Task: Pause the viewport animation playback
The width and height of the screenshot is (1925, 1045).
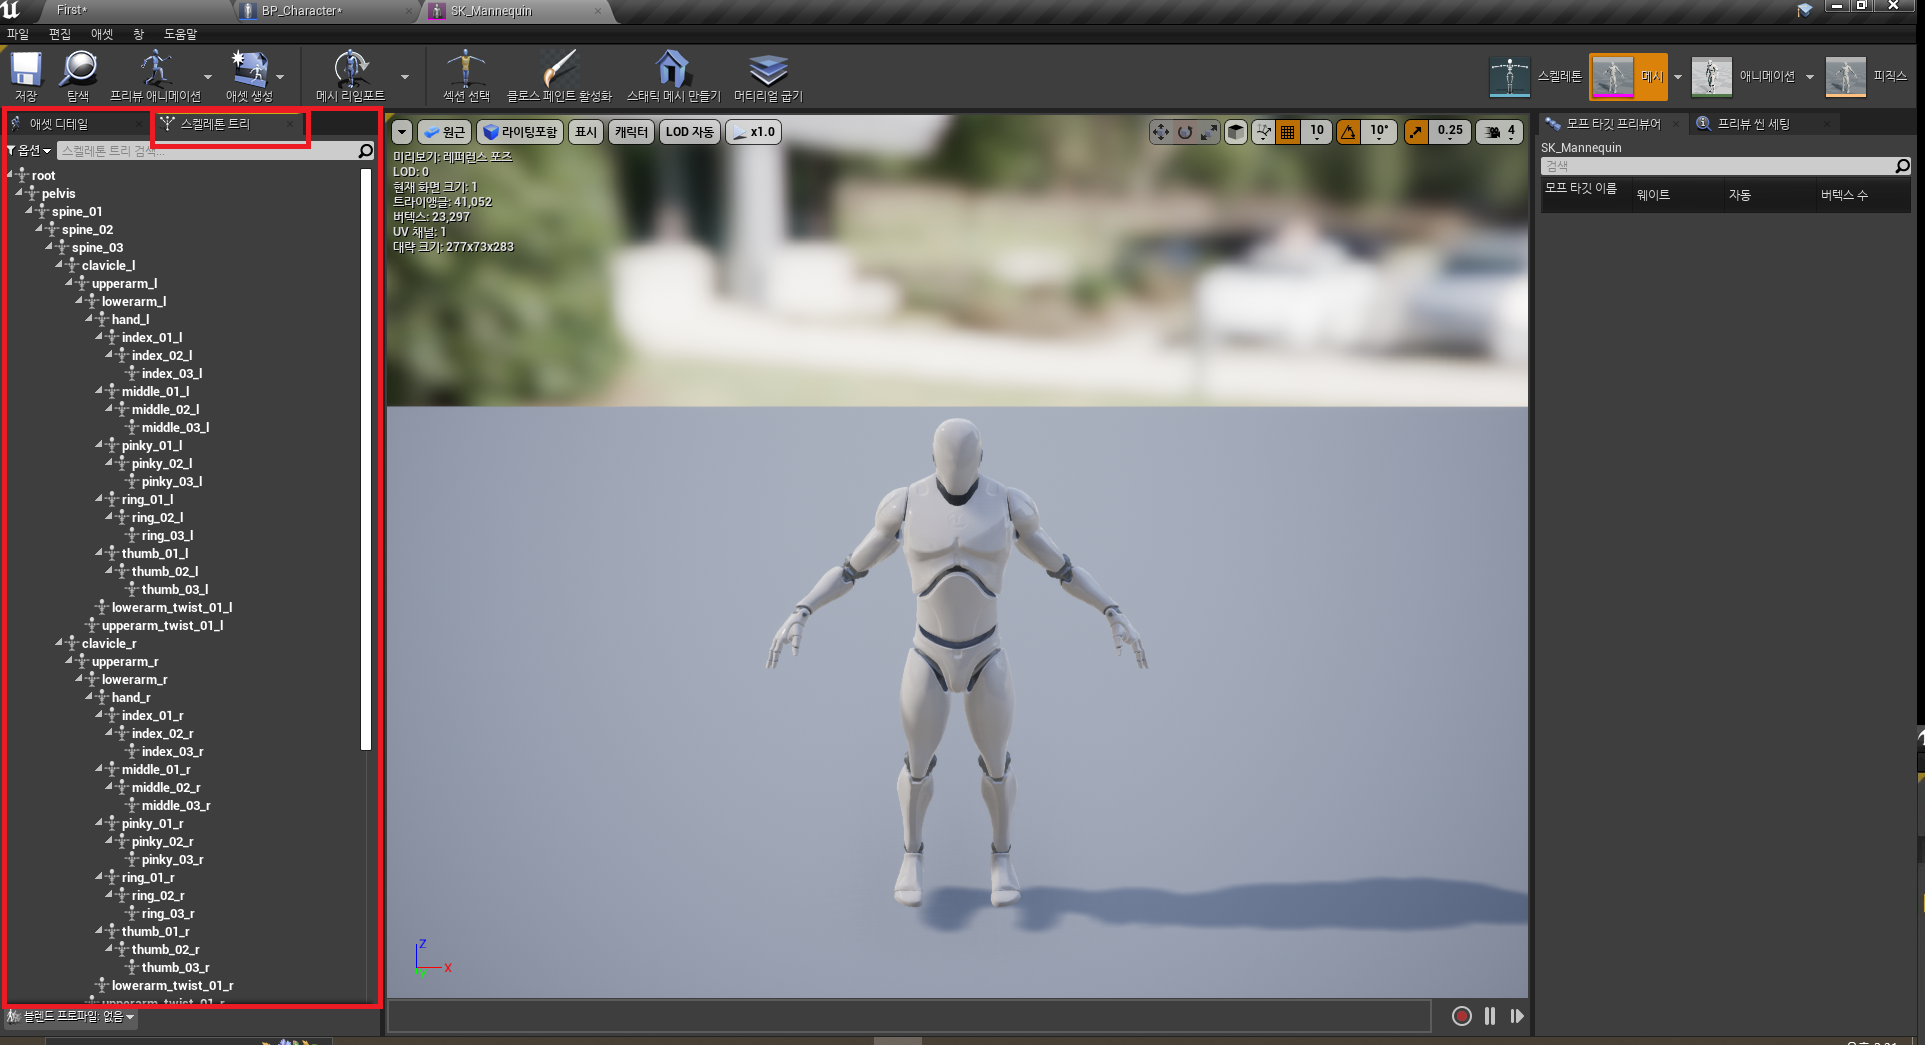Action: tap(1490, 1016)
